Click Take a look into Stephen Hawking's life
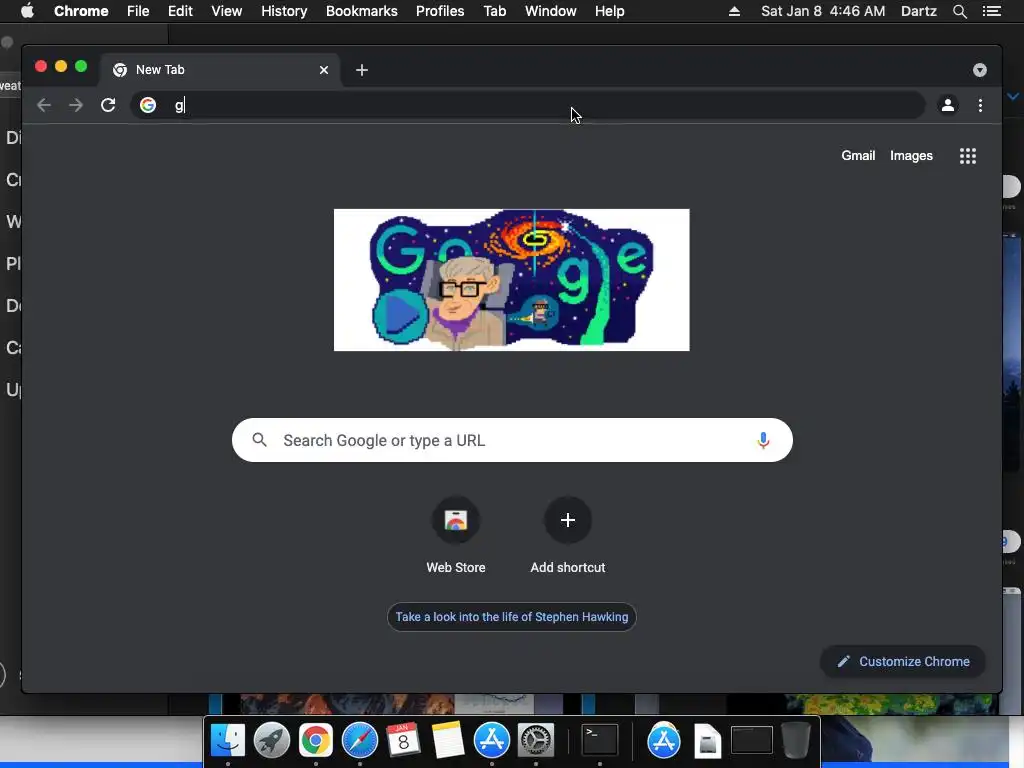This screenshot has height=768, width=1024. coord(511,616)
